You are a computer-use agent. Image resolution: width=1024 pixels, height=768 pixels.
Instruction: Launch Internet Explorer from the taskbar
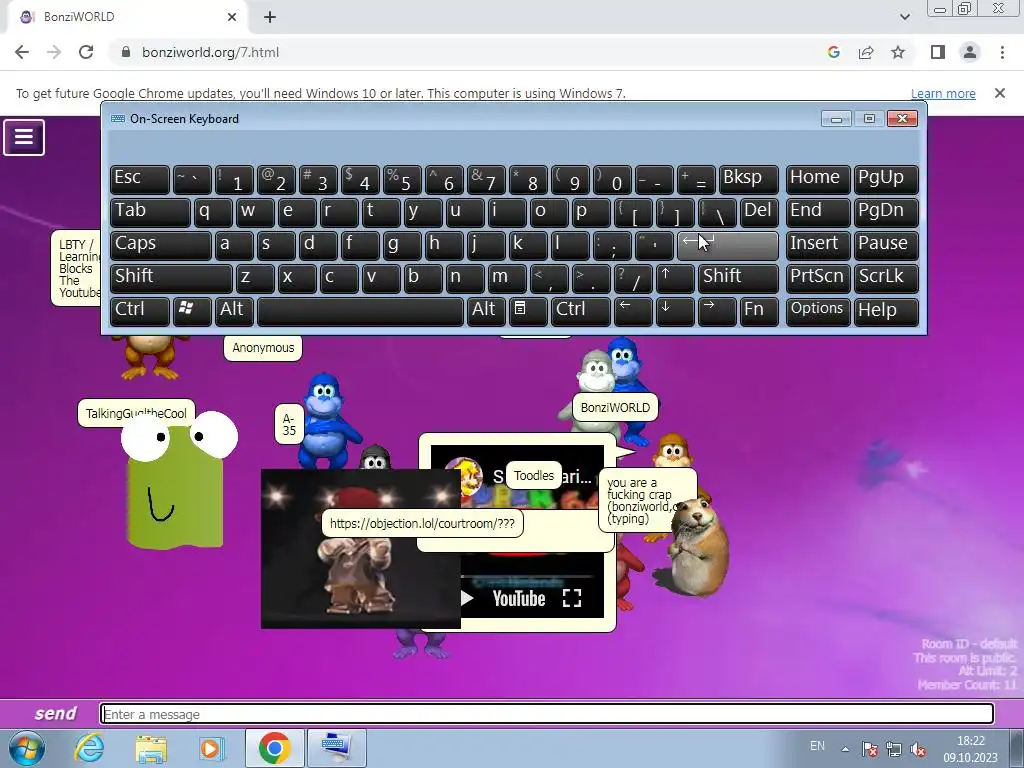tap(89, 748)
